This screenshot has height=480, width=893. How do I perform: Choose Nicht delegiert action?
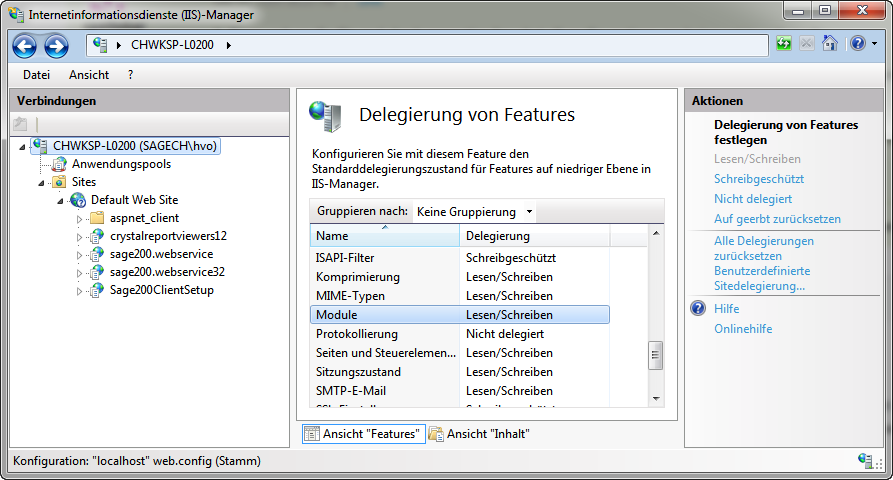point(753,199)
